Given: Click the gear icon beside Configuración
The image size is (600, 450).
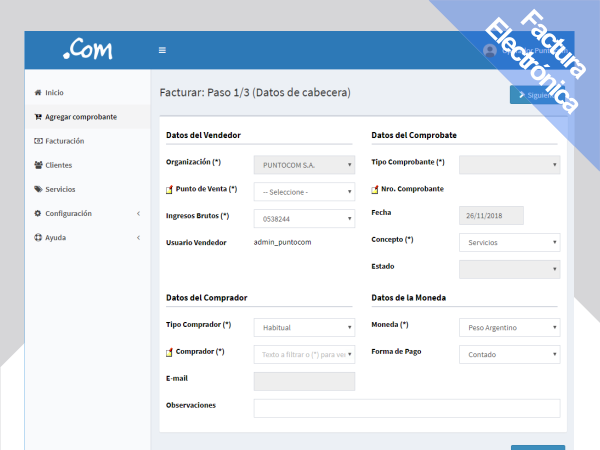Looking at the screenshot, I should 38,213.
